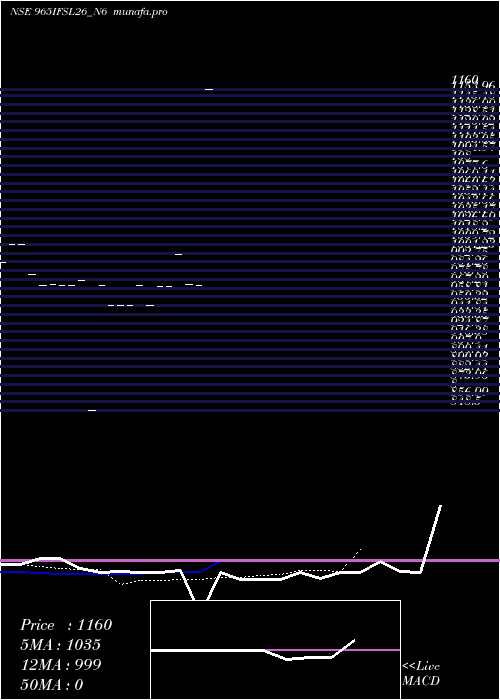Click the 1160 top price axis label
Image resolution: width=500 pixels, height=700 pixels.
click(465, 80)
